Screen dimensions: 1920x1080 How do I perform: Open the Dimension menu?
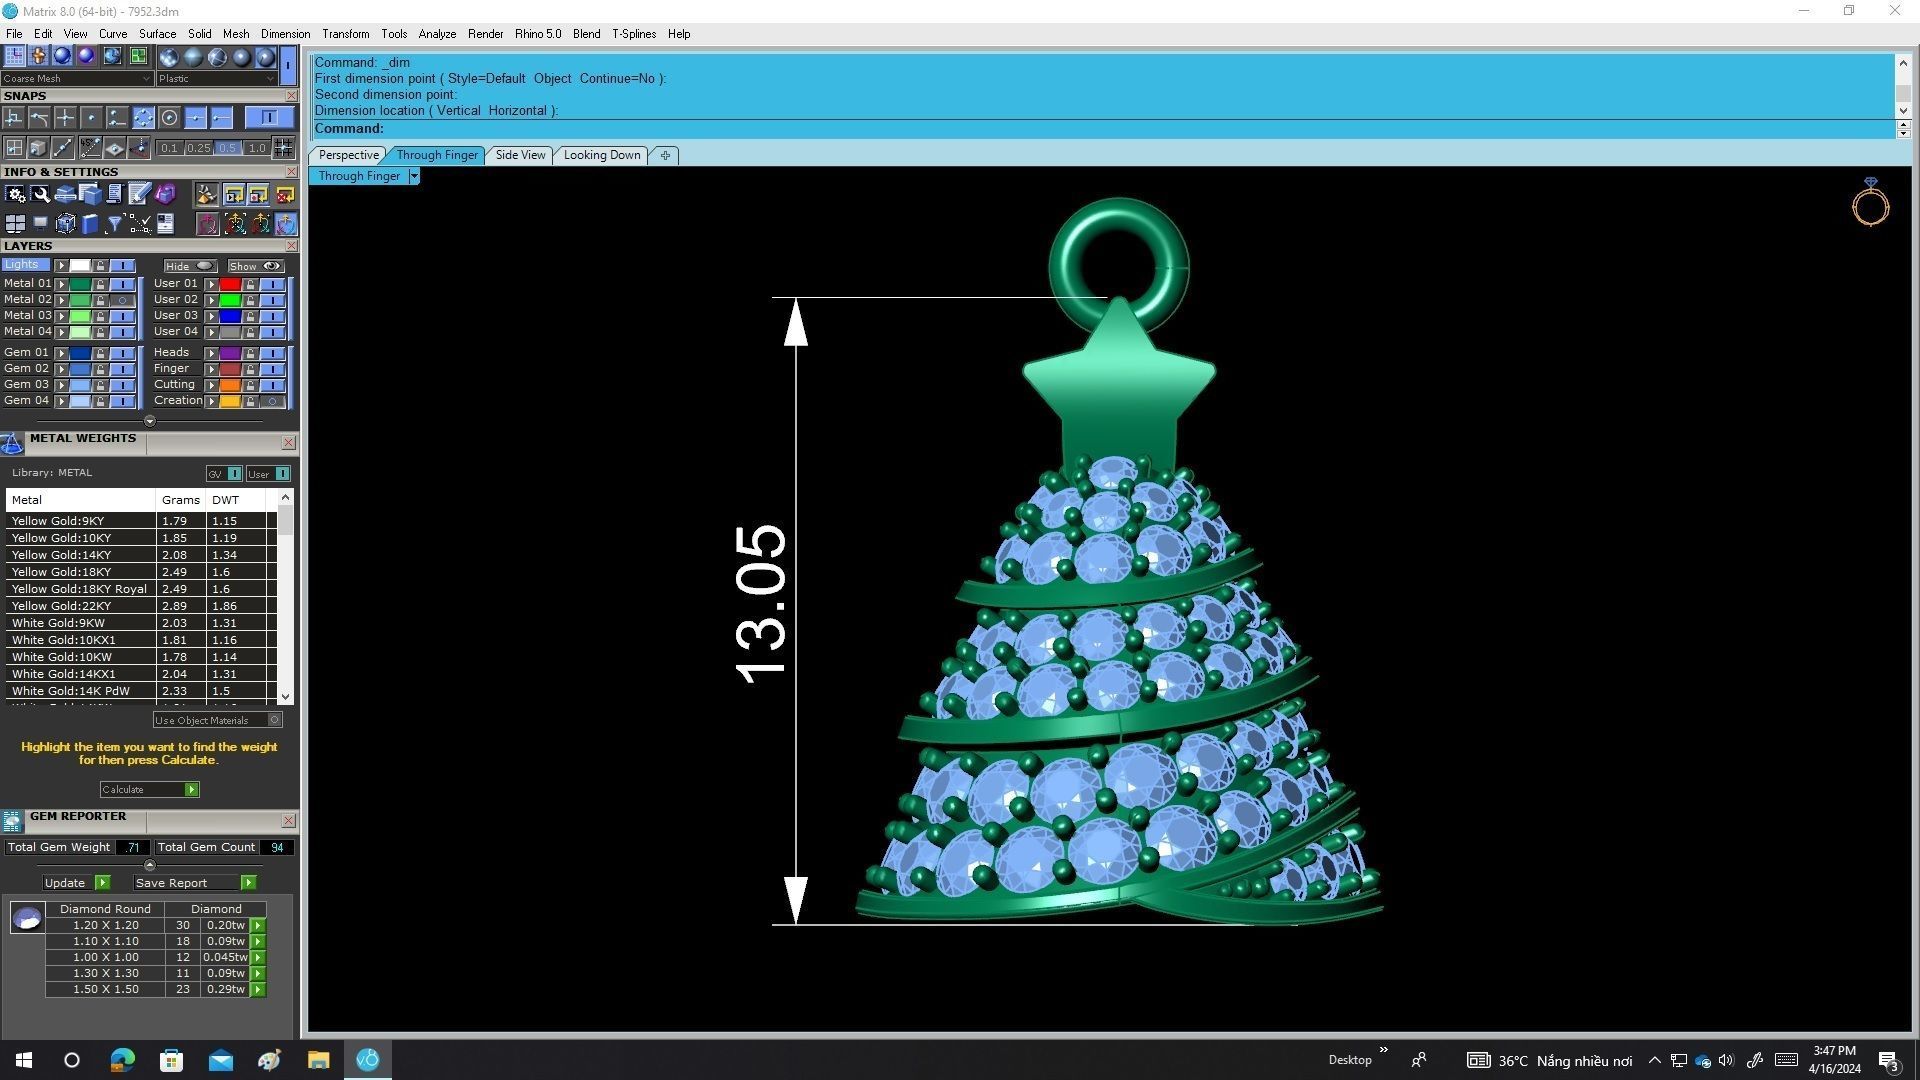[x=285, y=34]
